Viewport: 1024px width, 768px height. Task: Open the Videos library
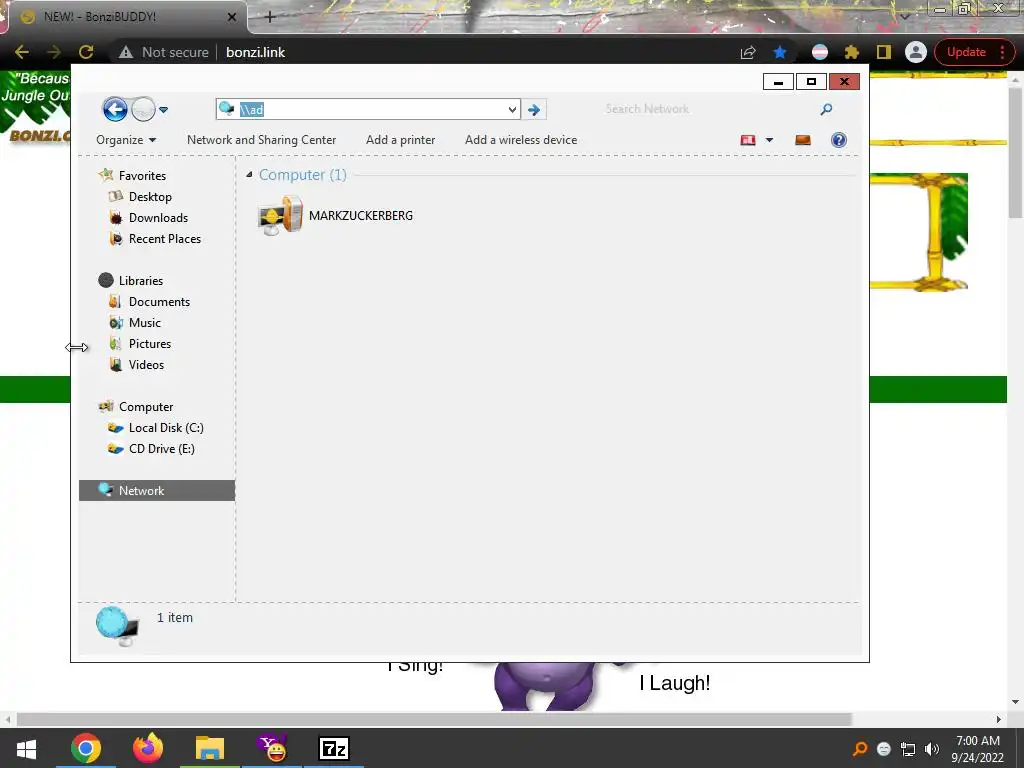(146, 364)
